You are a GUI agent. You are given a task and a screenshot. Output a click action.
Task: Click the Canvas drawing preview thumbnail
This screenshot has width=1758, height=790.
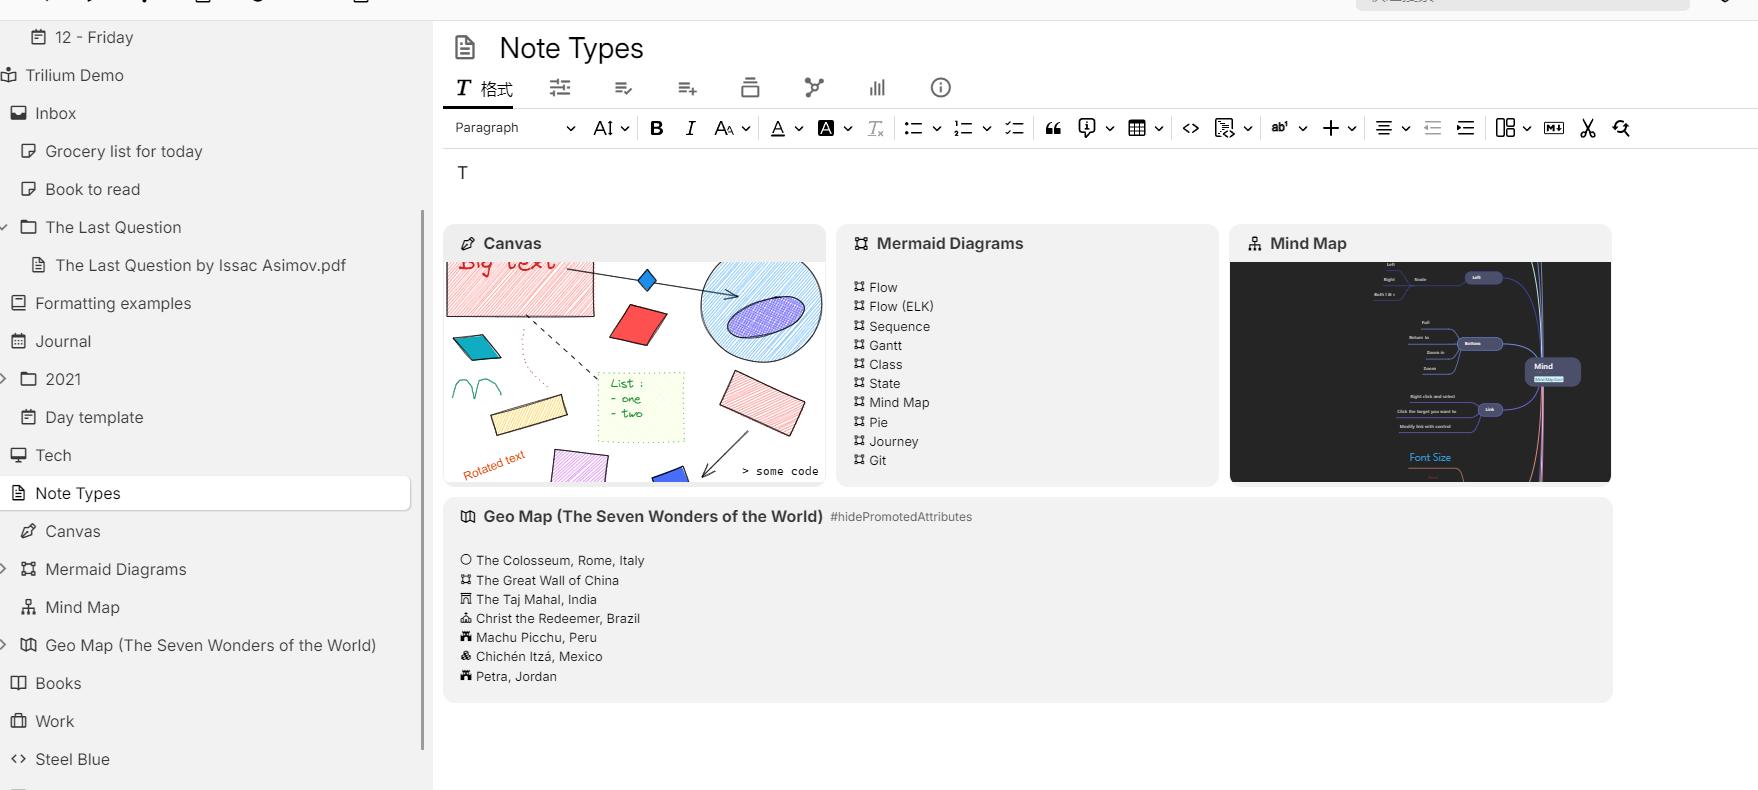634,372
